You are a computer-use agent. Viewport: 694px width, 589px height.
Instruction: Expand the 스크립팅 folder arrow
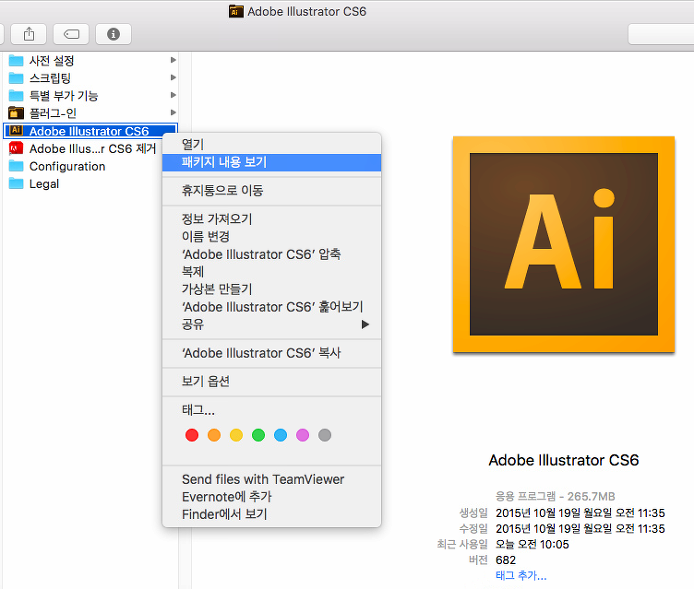click(x=173, y=78)
